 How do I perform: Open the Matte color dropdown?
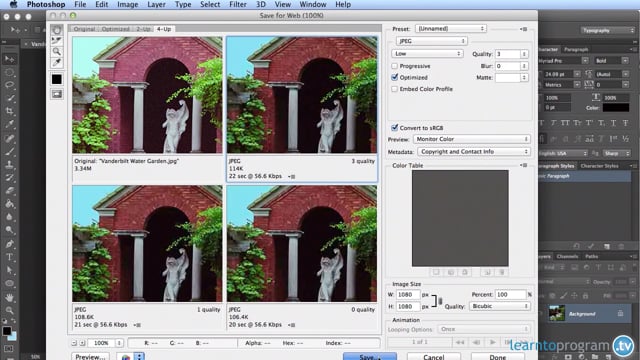click(x=524, y=78)
